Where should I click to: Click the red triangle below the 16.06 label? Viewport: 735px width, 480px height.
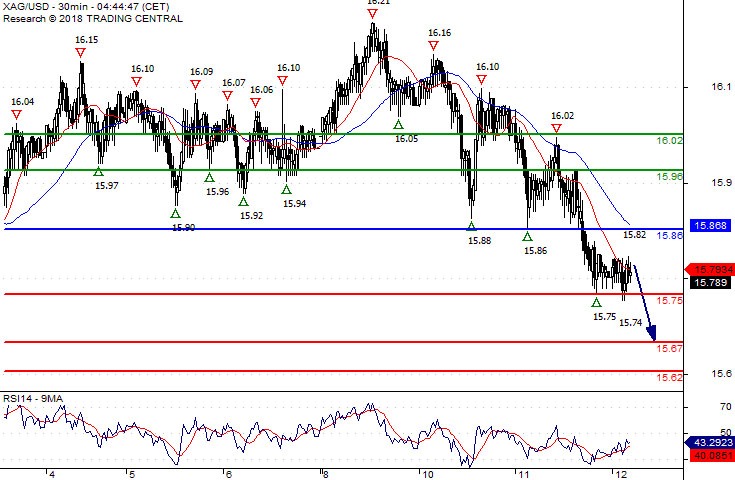[x=255, y=103]
